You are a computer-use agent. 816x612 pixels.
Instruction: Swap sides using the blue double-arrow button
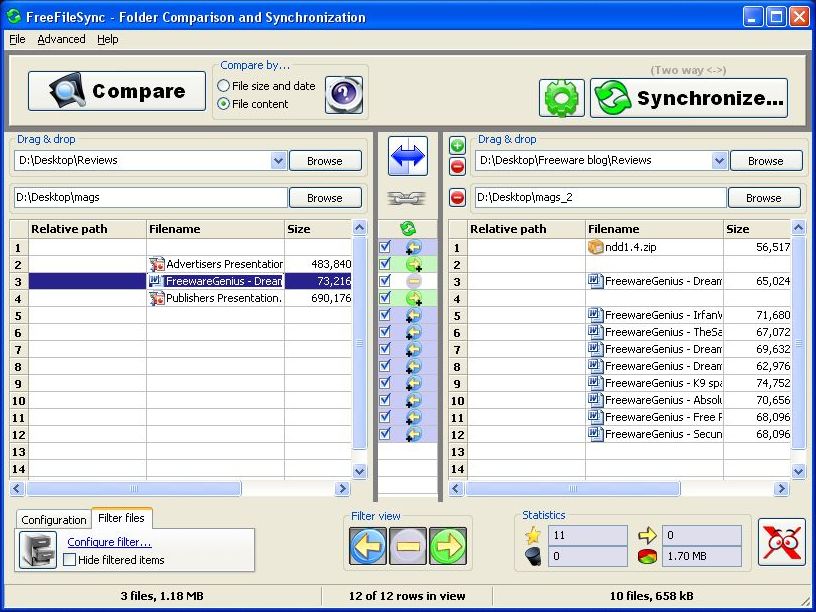407,156
